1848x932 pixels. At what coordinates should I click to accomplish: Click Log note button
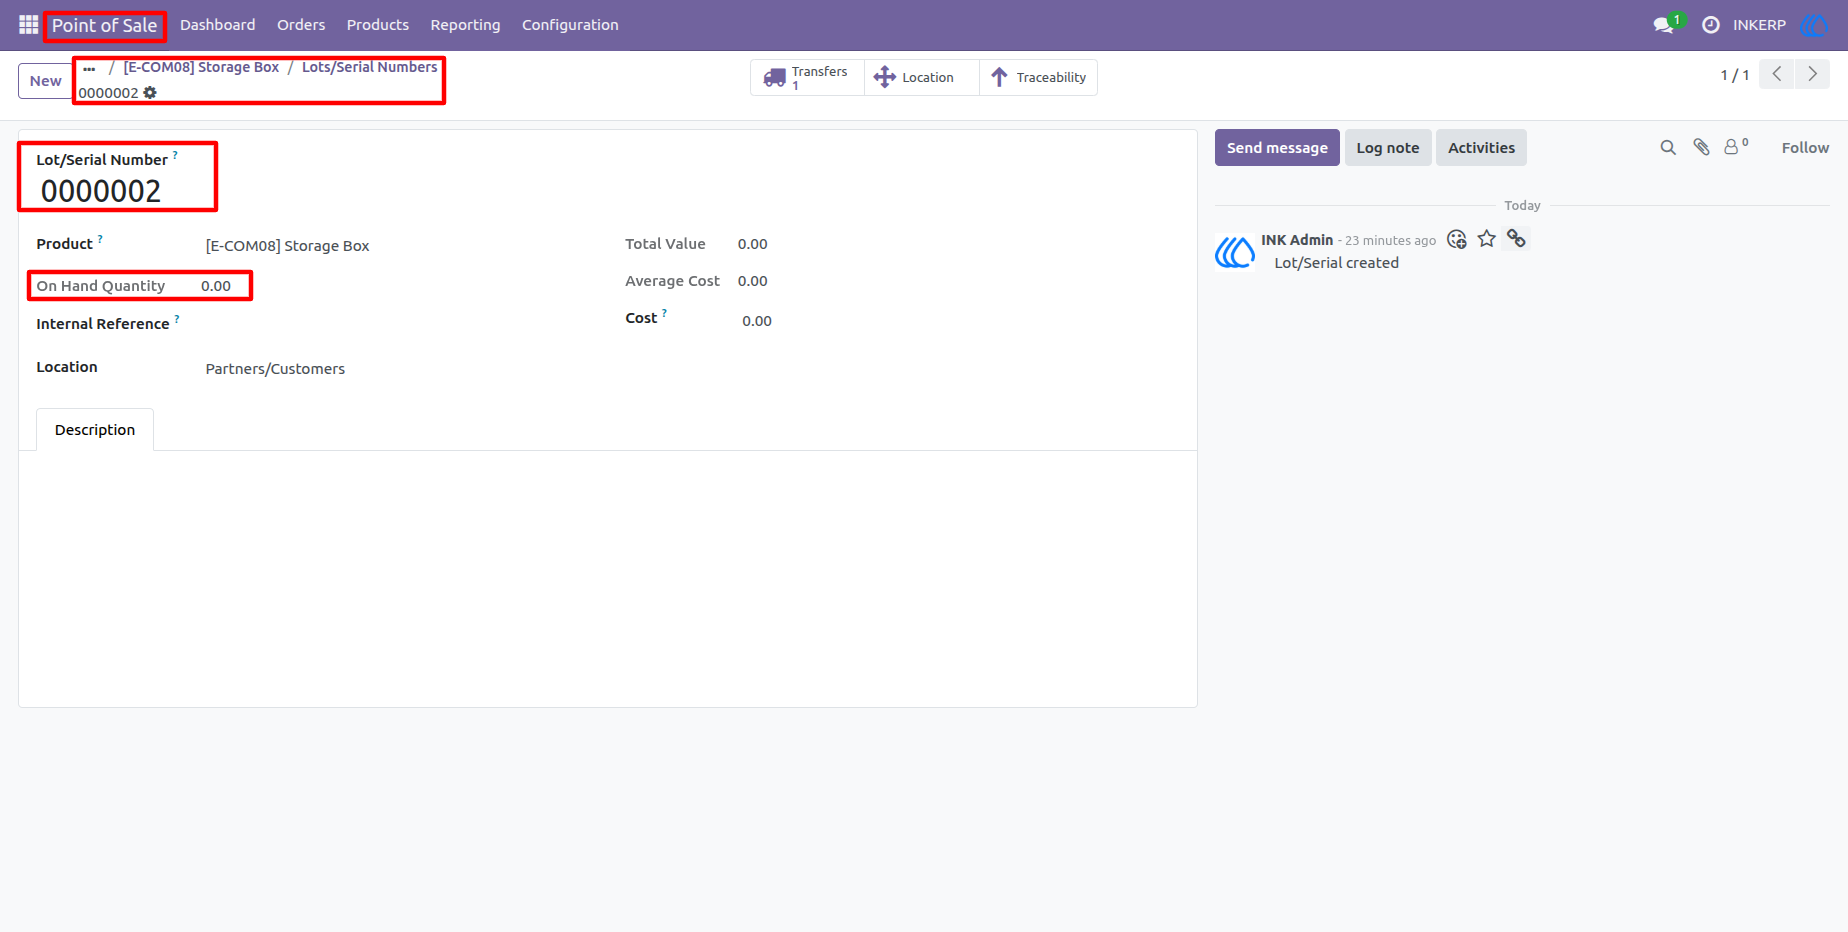coord(1388,148)
